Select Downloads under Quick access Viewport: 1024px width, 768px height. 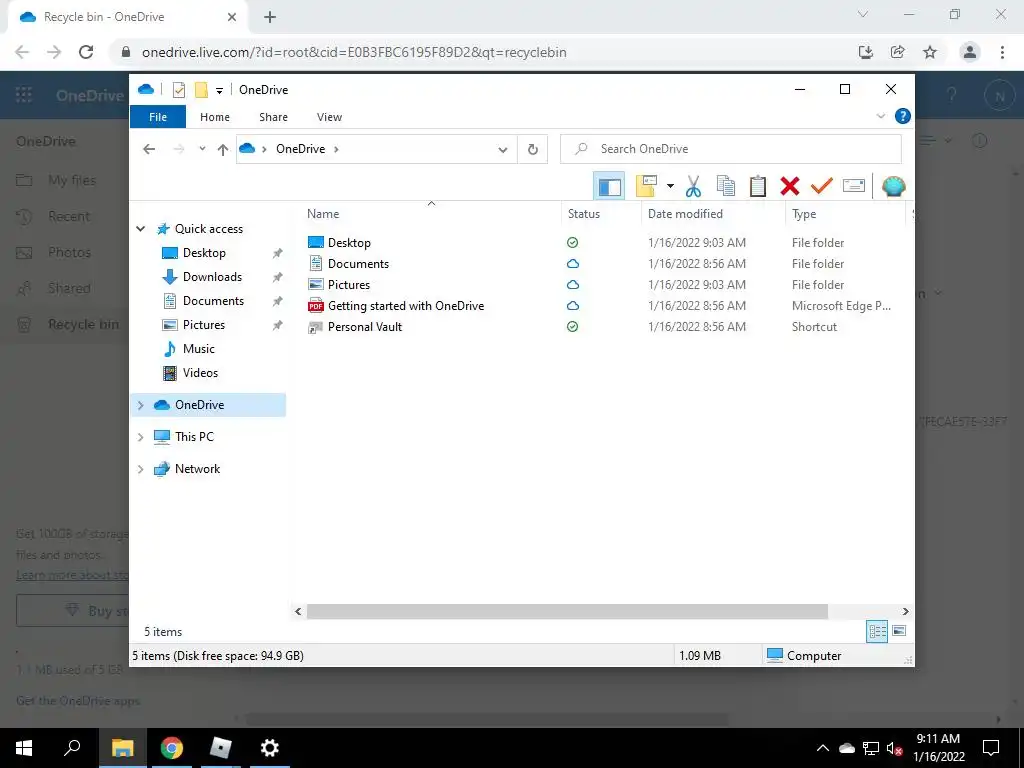(212, 277)
